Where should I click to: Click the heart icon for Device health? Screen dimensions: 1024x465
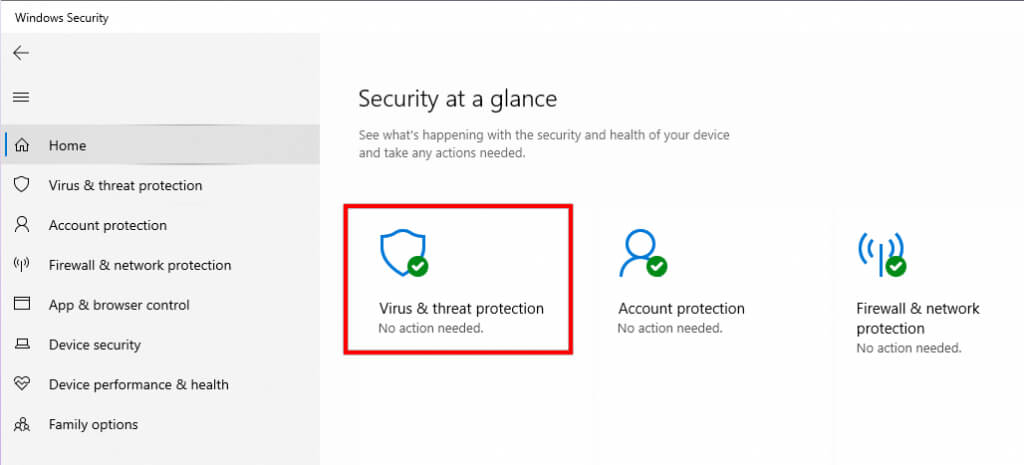click(21, 385)
